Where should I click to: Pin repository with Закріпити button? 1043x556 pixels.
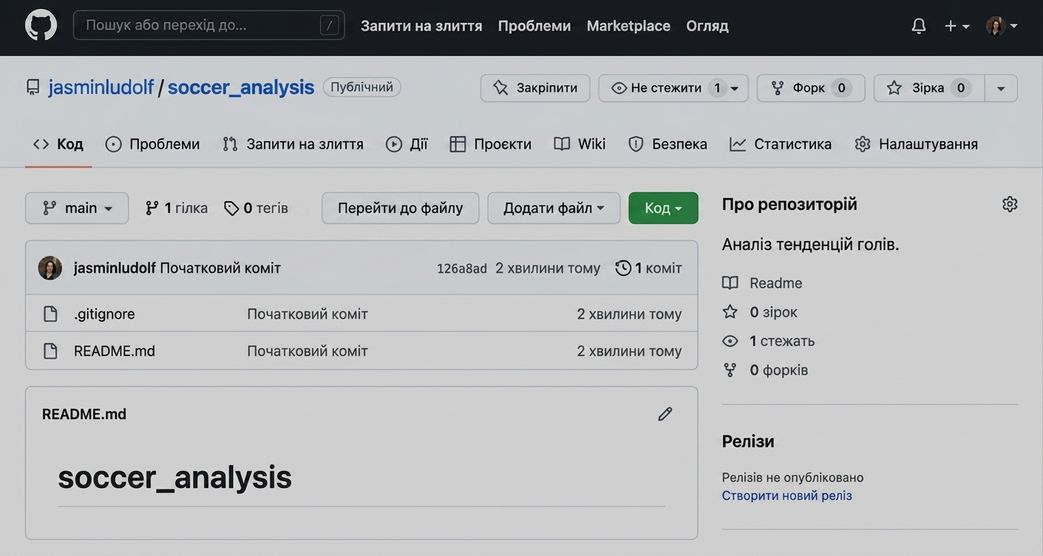click(x=535, y=88)
